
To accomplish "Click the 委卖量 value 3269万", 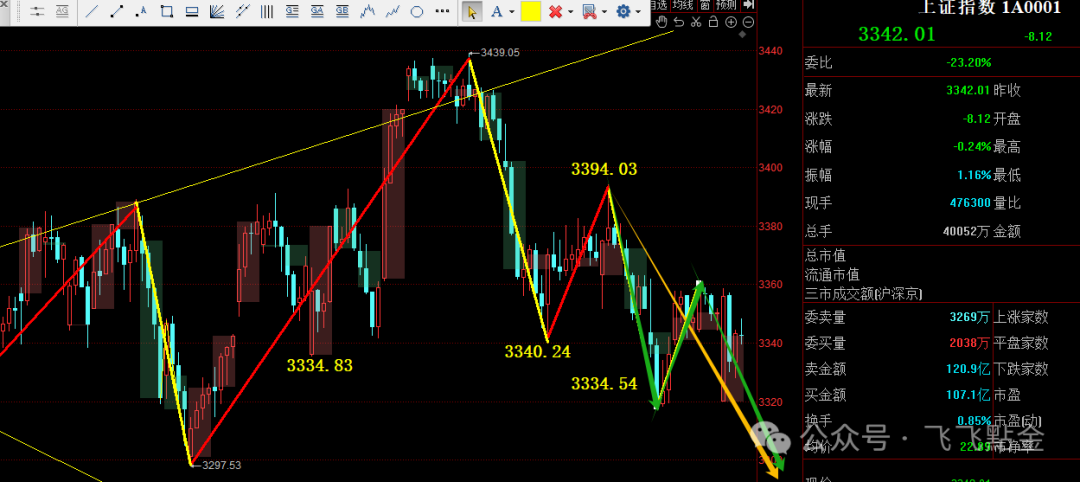I will 970,317.
